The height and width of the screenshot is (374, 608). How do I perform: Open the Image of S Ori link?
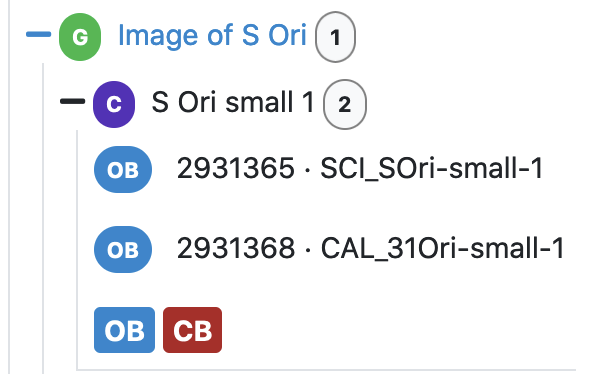click(x=212, y=35)
